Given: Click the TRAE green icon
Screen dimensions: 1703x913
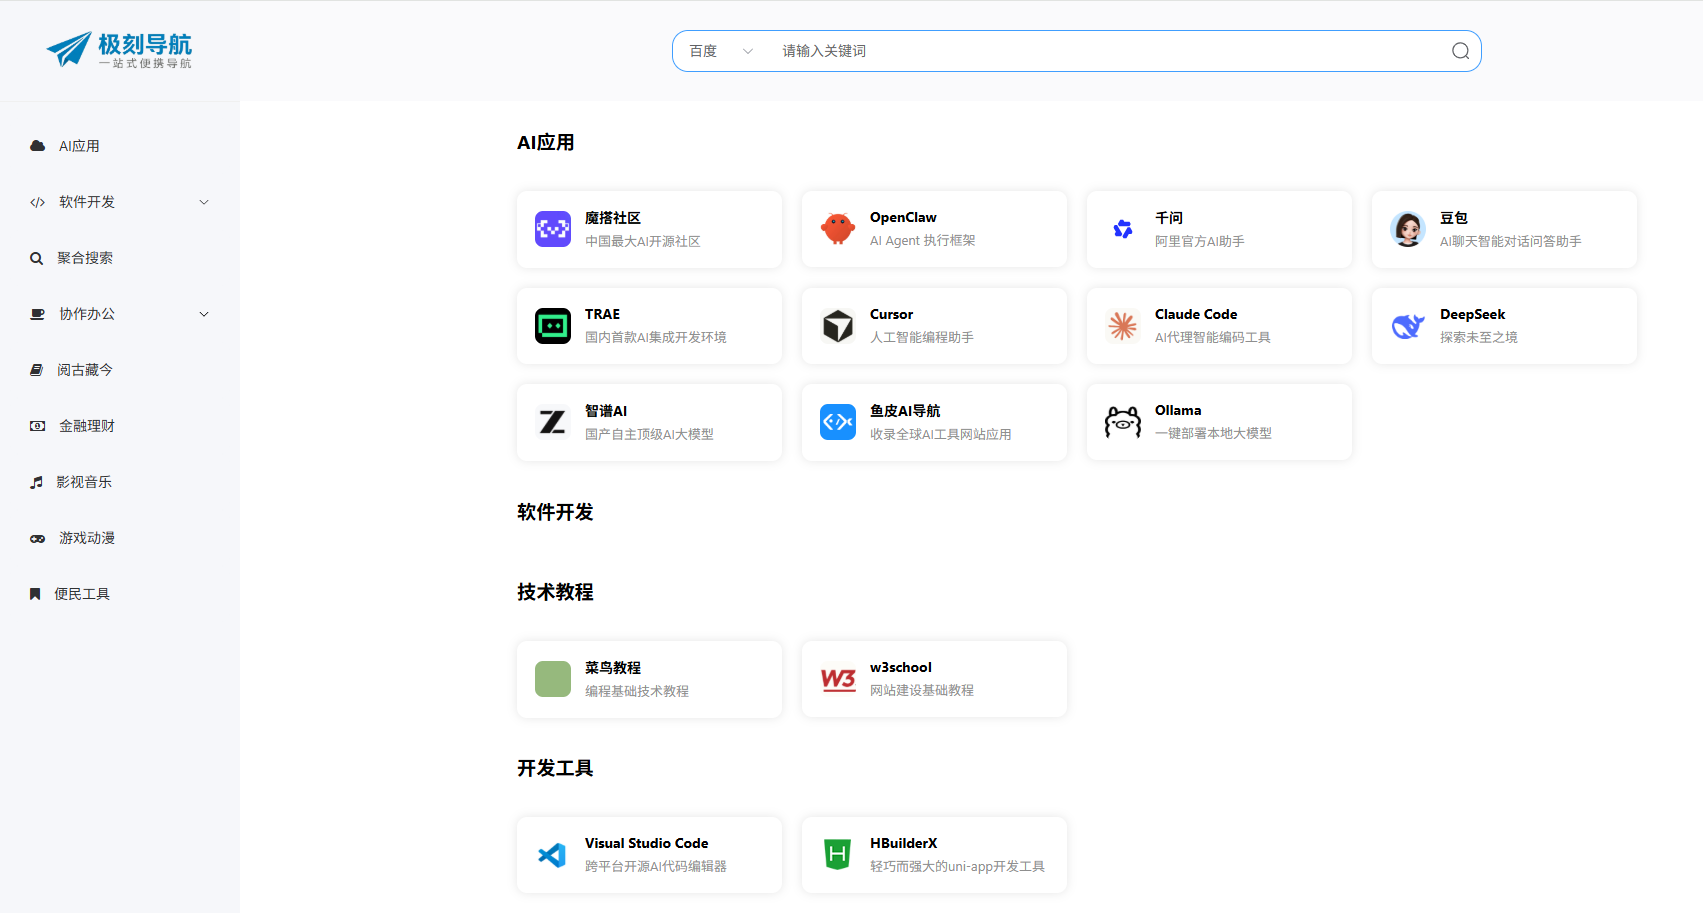Looking at the screenshot, I should point(553,326).
